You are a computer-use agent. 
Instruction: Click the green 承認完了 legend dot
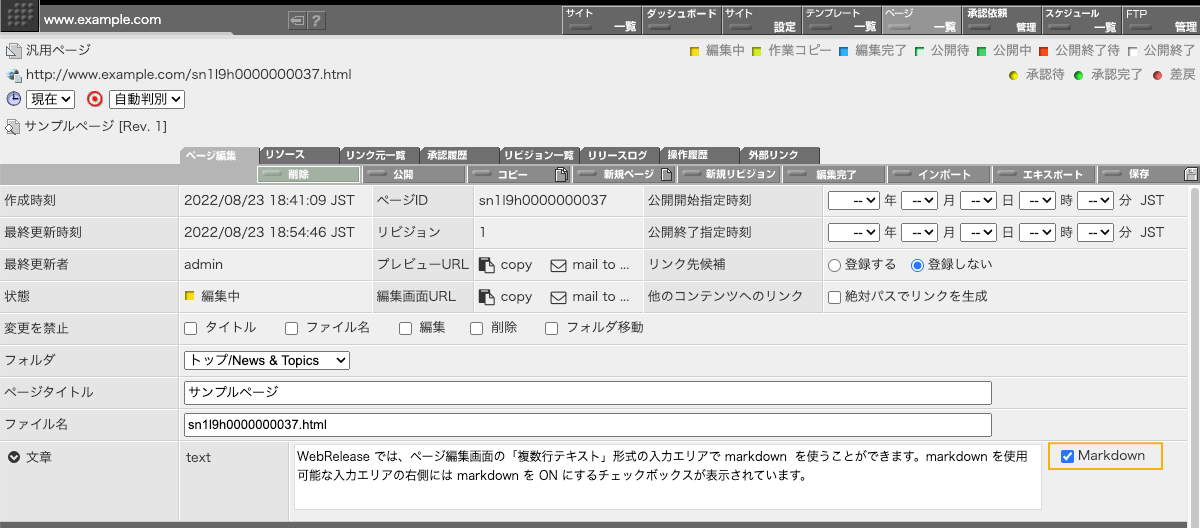coord(1078,75)
